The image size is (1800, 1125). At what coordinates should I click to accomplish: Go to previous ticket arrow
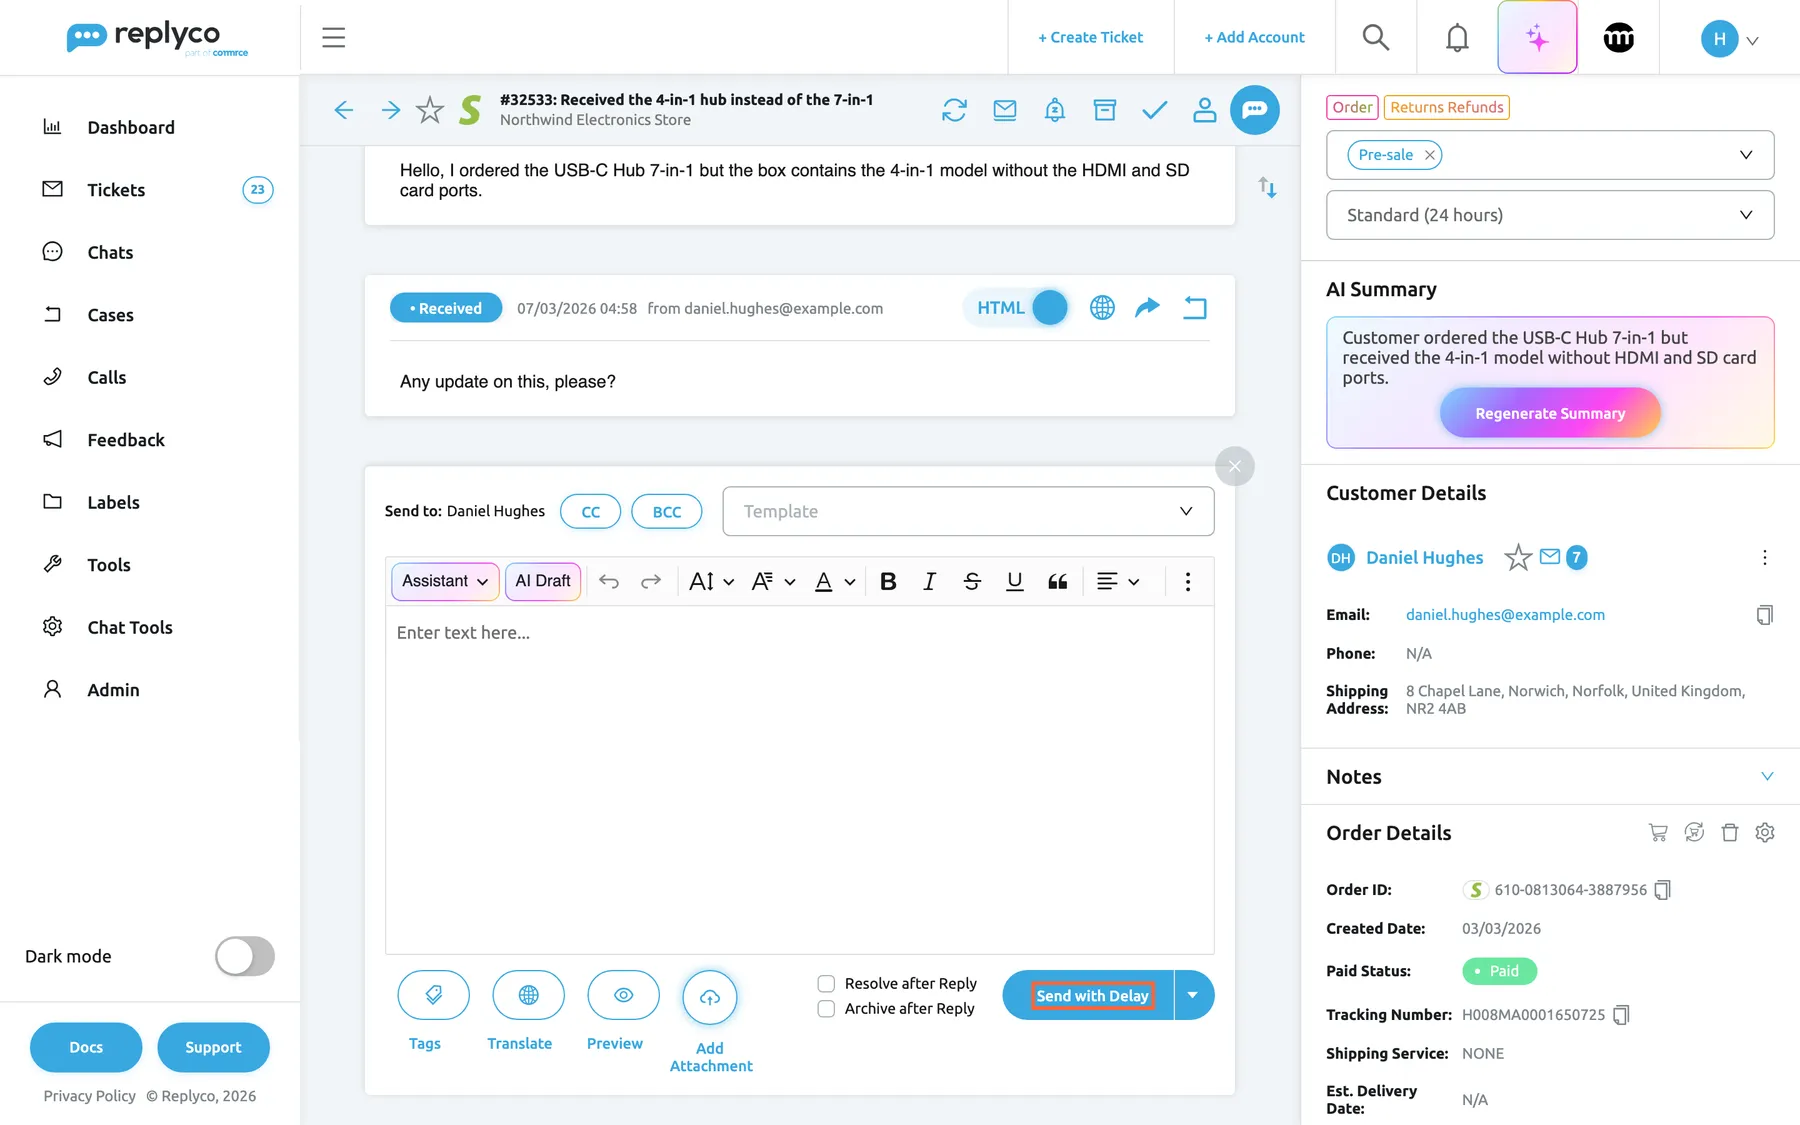(344, 110)
